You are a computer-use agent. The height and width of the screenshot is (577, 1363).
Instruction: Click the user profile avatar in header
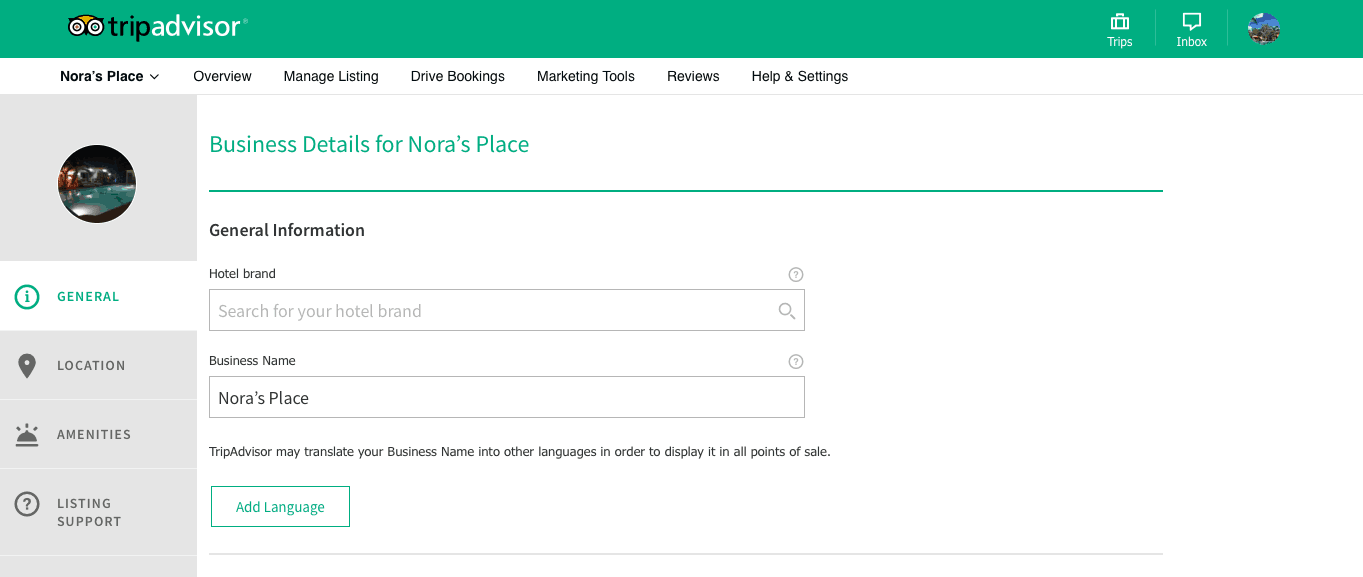1264,29
